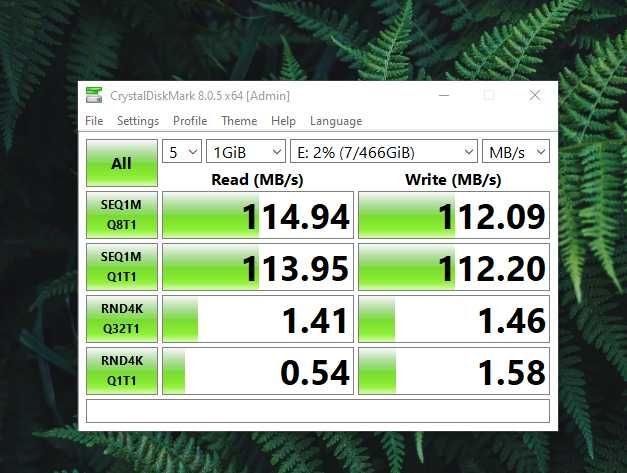627x473 pixels.
Task: Click the RND4K Q1T1 read result 0.54
Action: pos(258,371)
